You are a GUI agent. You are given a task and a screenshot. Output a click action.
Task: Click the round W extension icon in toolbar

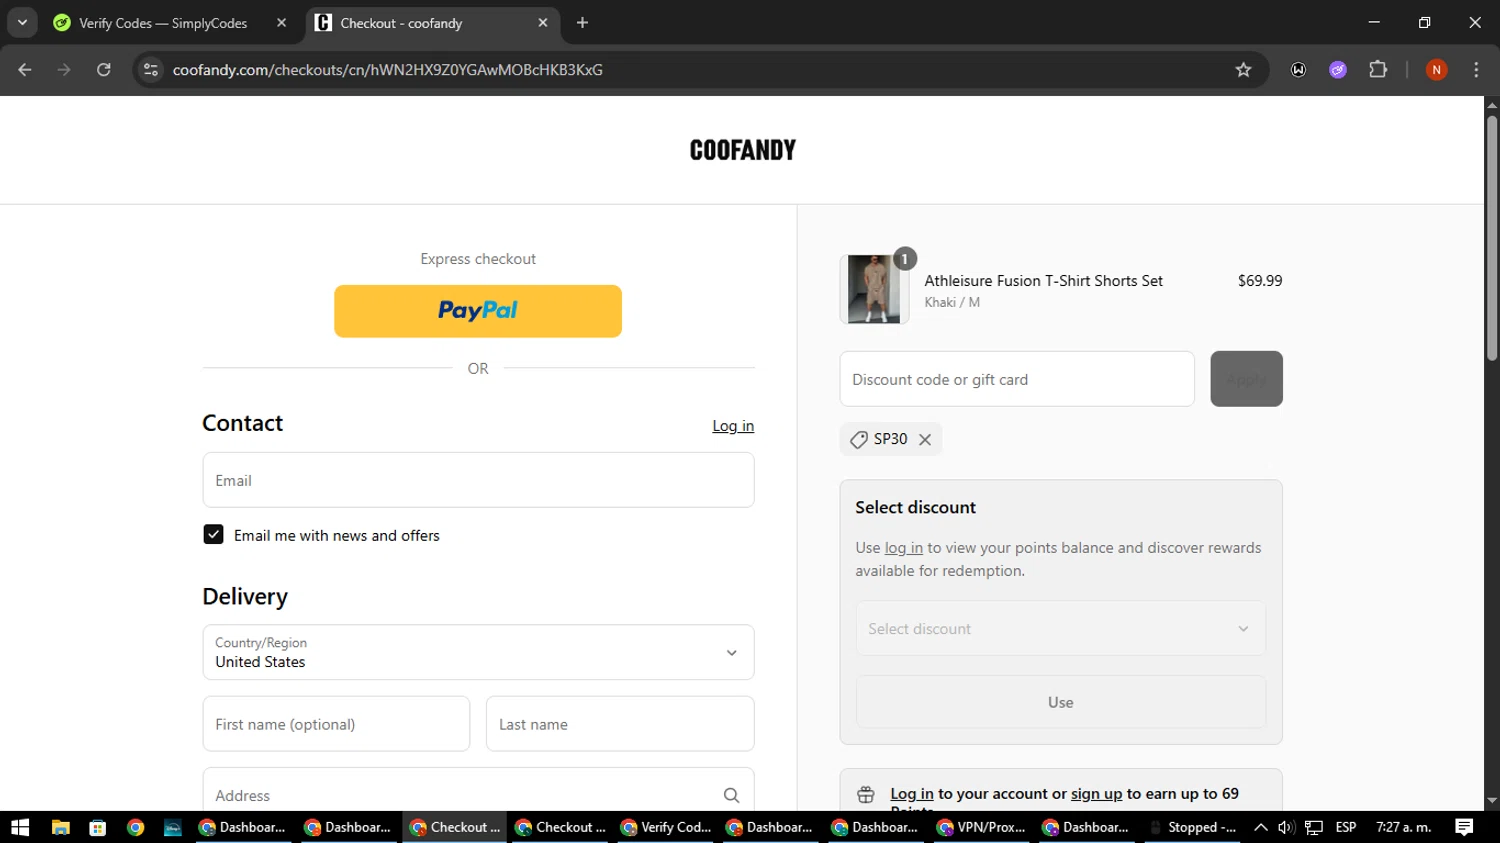coord(1298,70)
